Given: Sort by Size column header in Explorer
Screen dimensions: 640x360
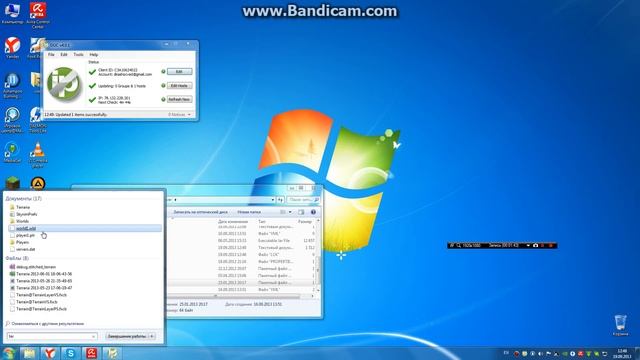Looking at the screenshot, I should point(304,222).
